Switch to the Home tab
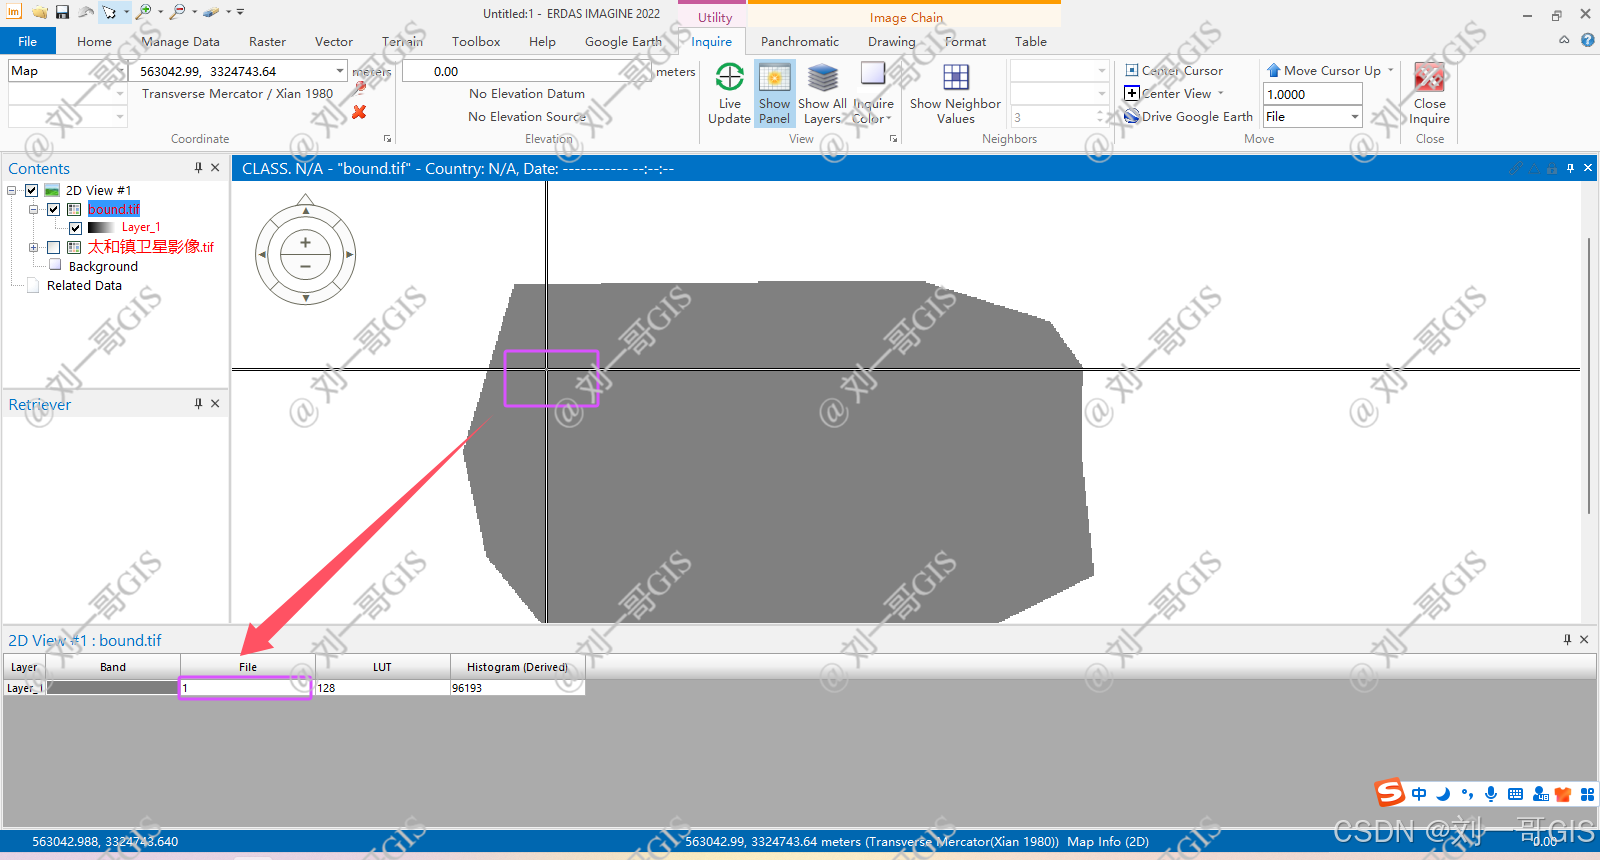Screen dimensions: 1600x860 click(94, 41)
